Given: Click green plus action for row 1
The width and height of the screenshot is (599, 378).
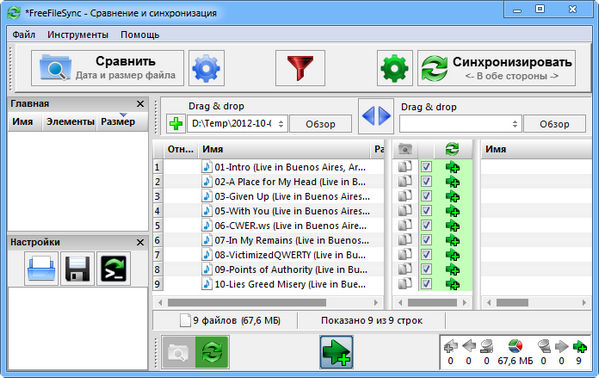Looking at the screenshot, I should coord(453,167).
